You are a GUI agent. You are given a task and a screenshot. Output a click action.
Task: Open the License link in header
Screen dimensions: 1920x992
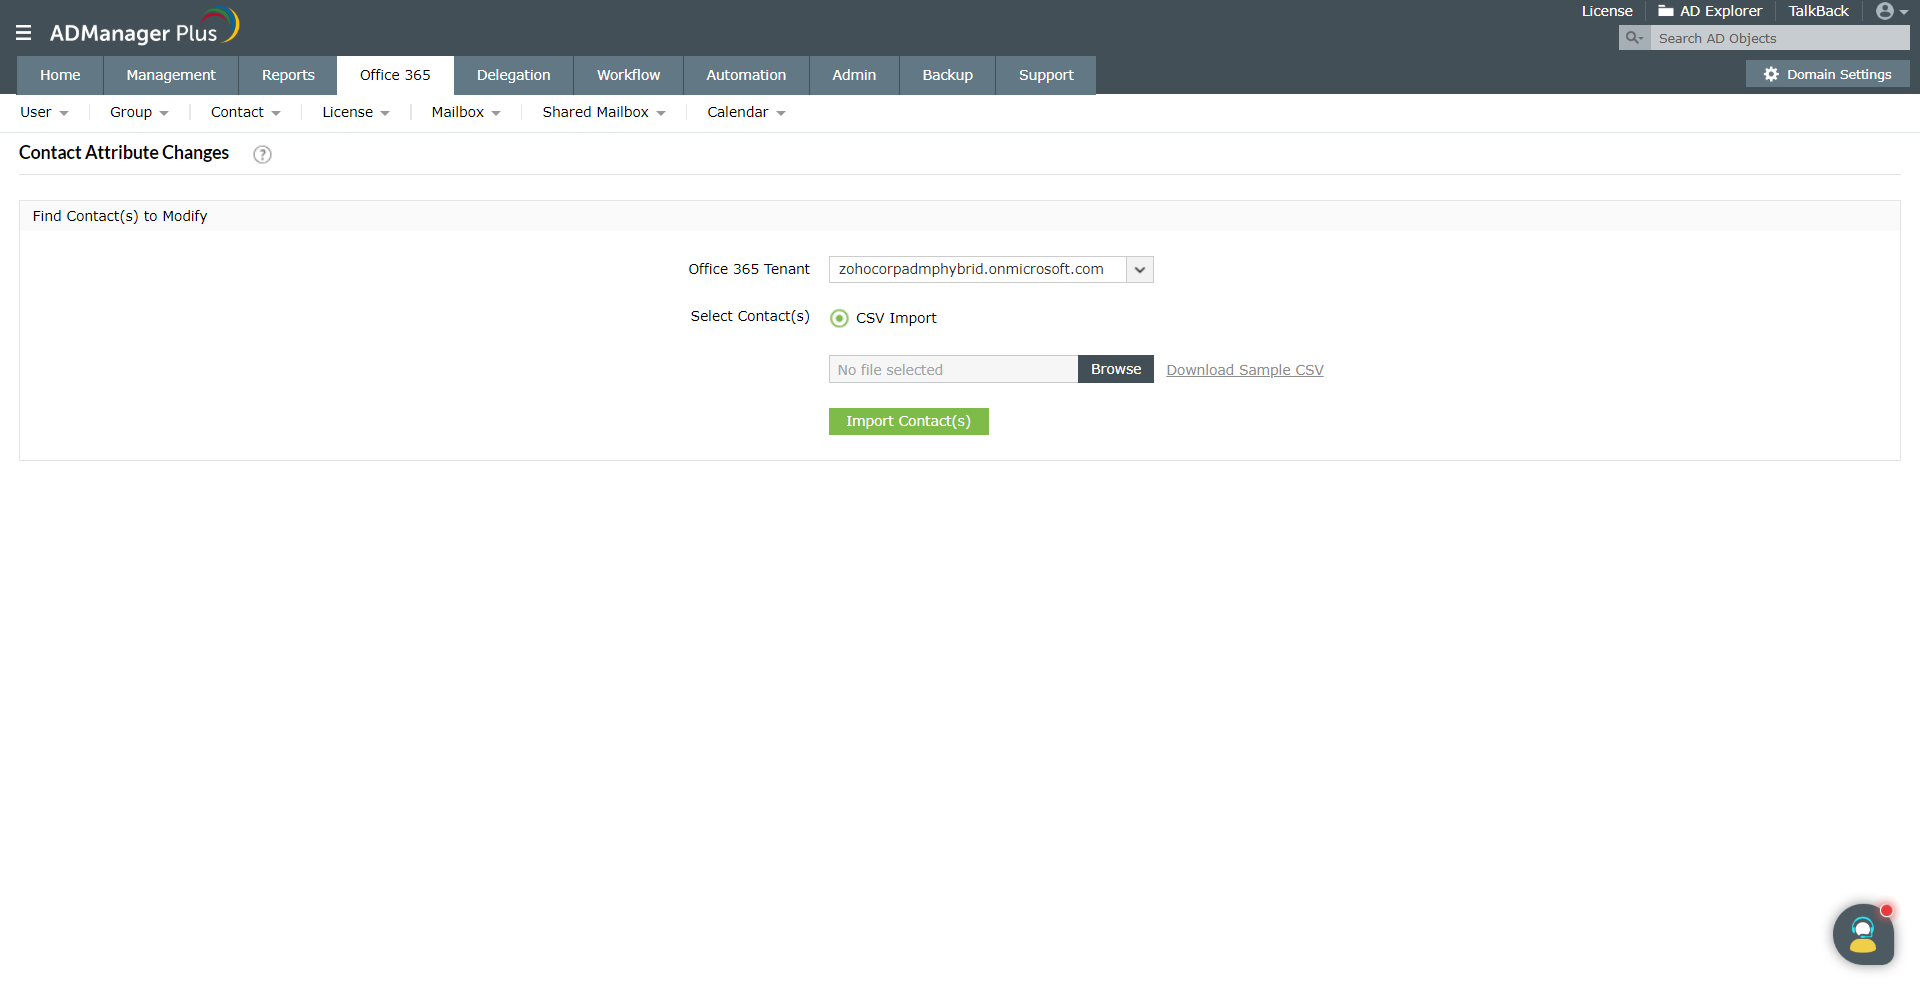1607,11
